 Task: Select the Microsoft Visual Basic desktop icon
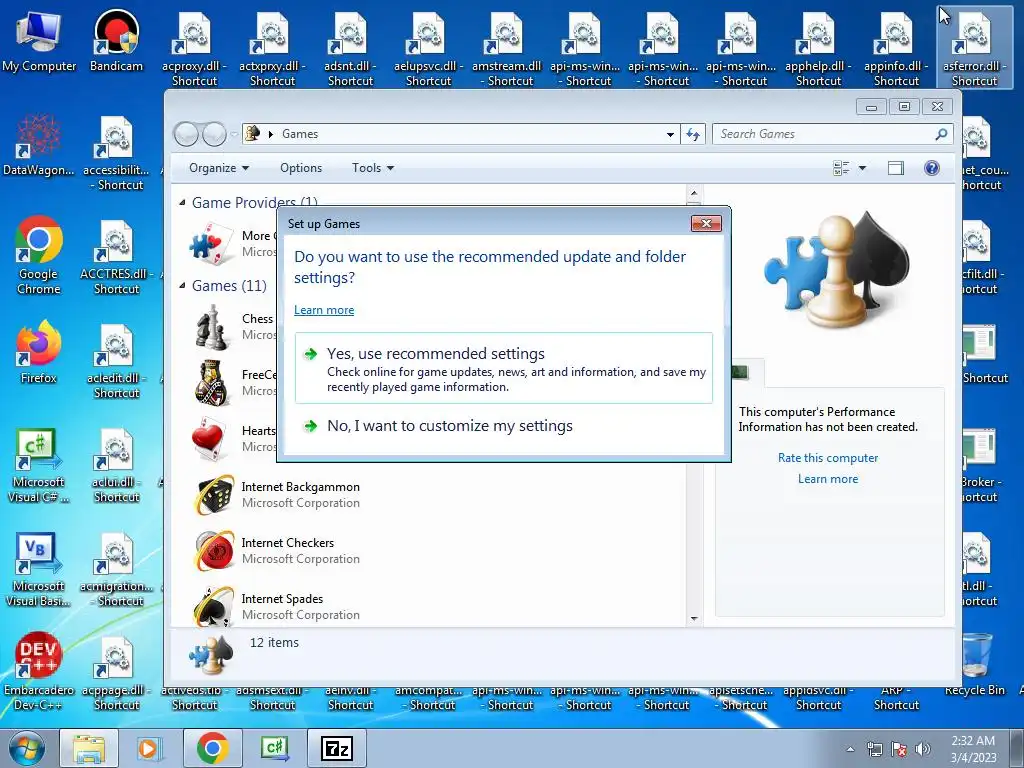39,569
